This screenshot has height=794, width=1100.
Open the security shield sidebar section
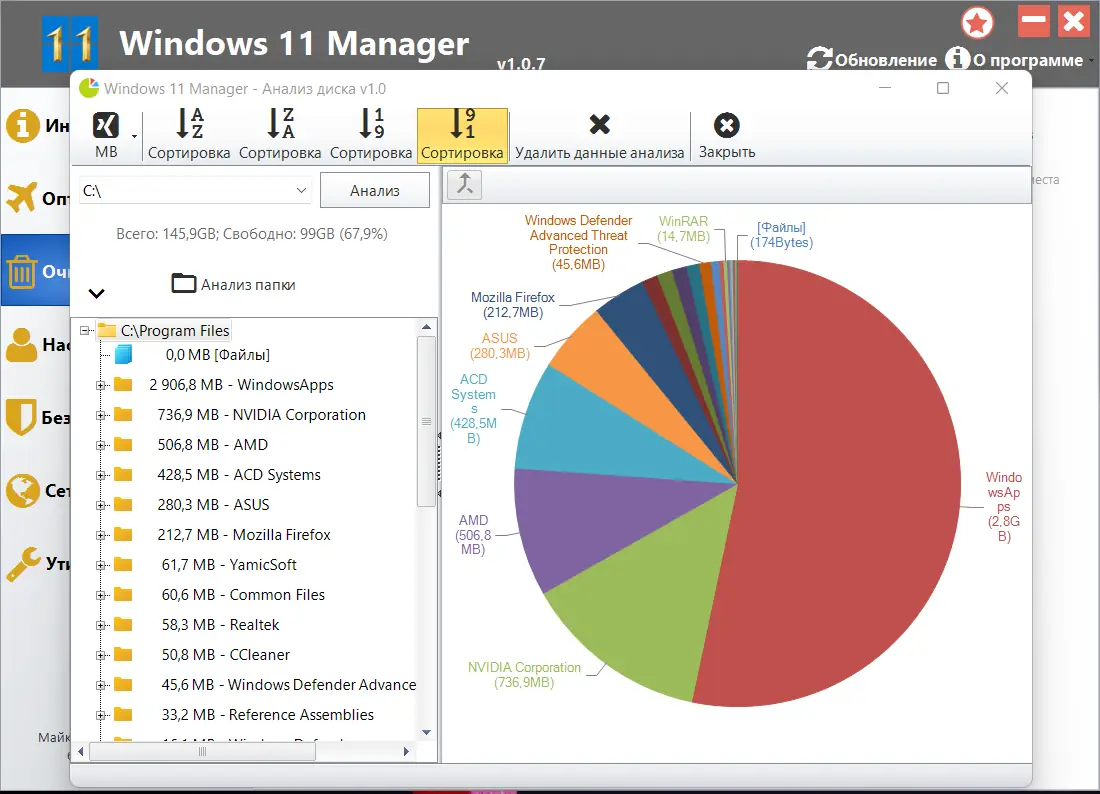35,417
